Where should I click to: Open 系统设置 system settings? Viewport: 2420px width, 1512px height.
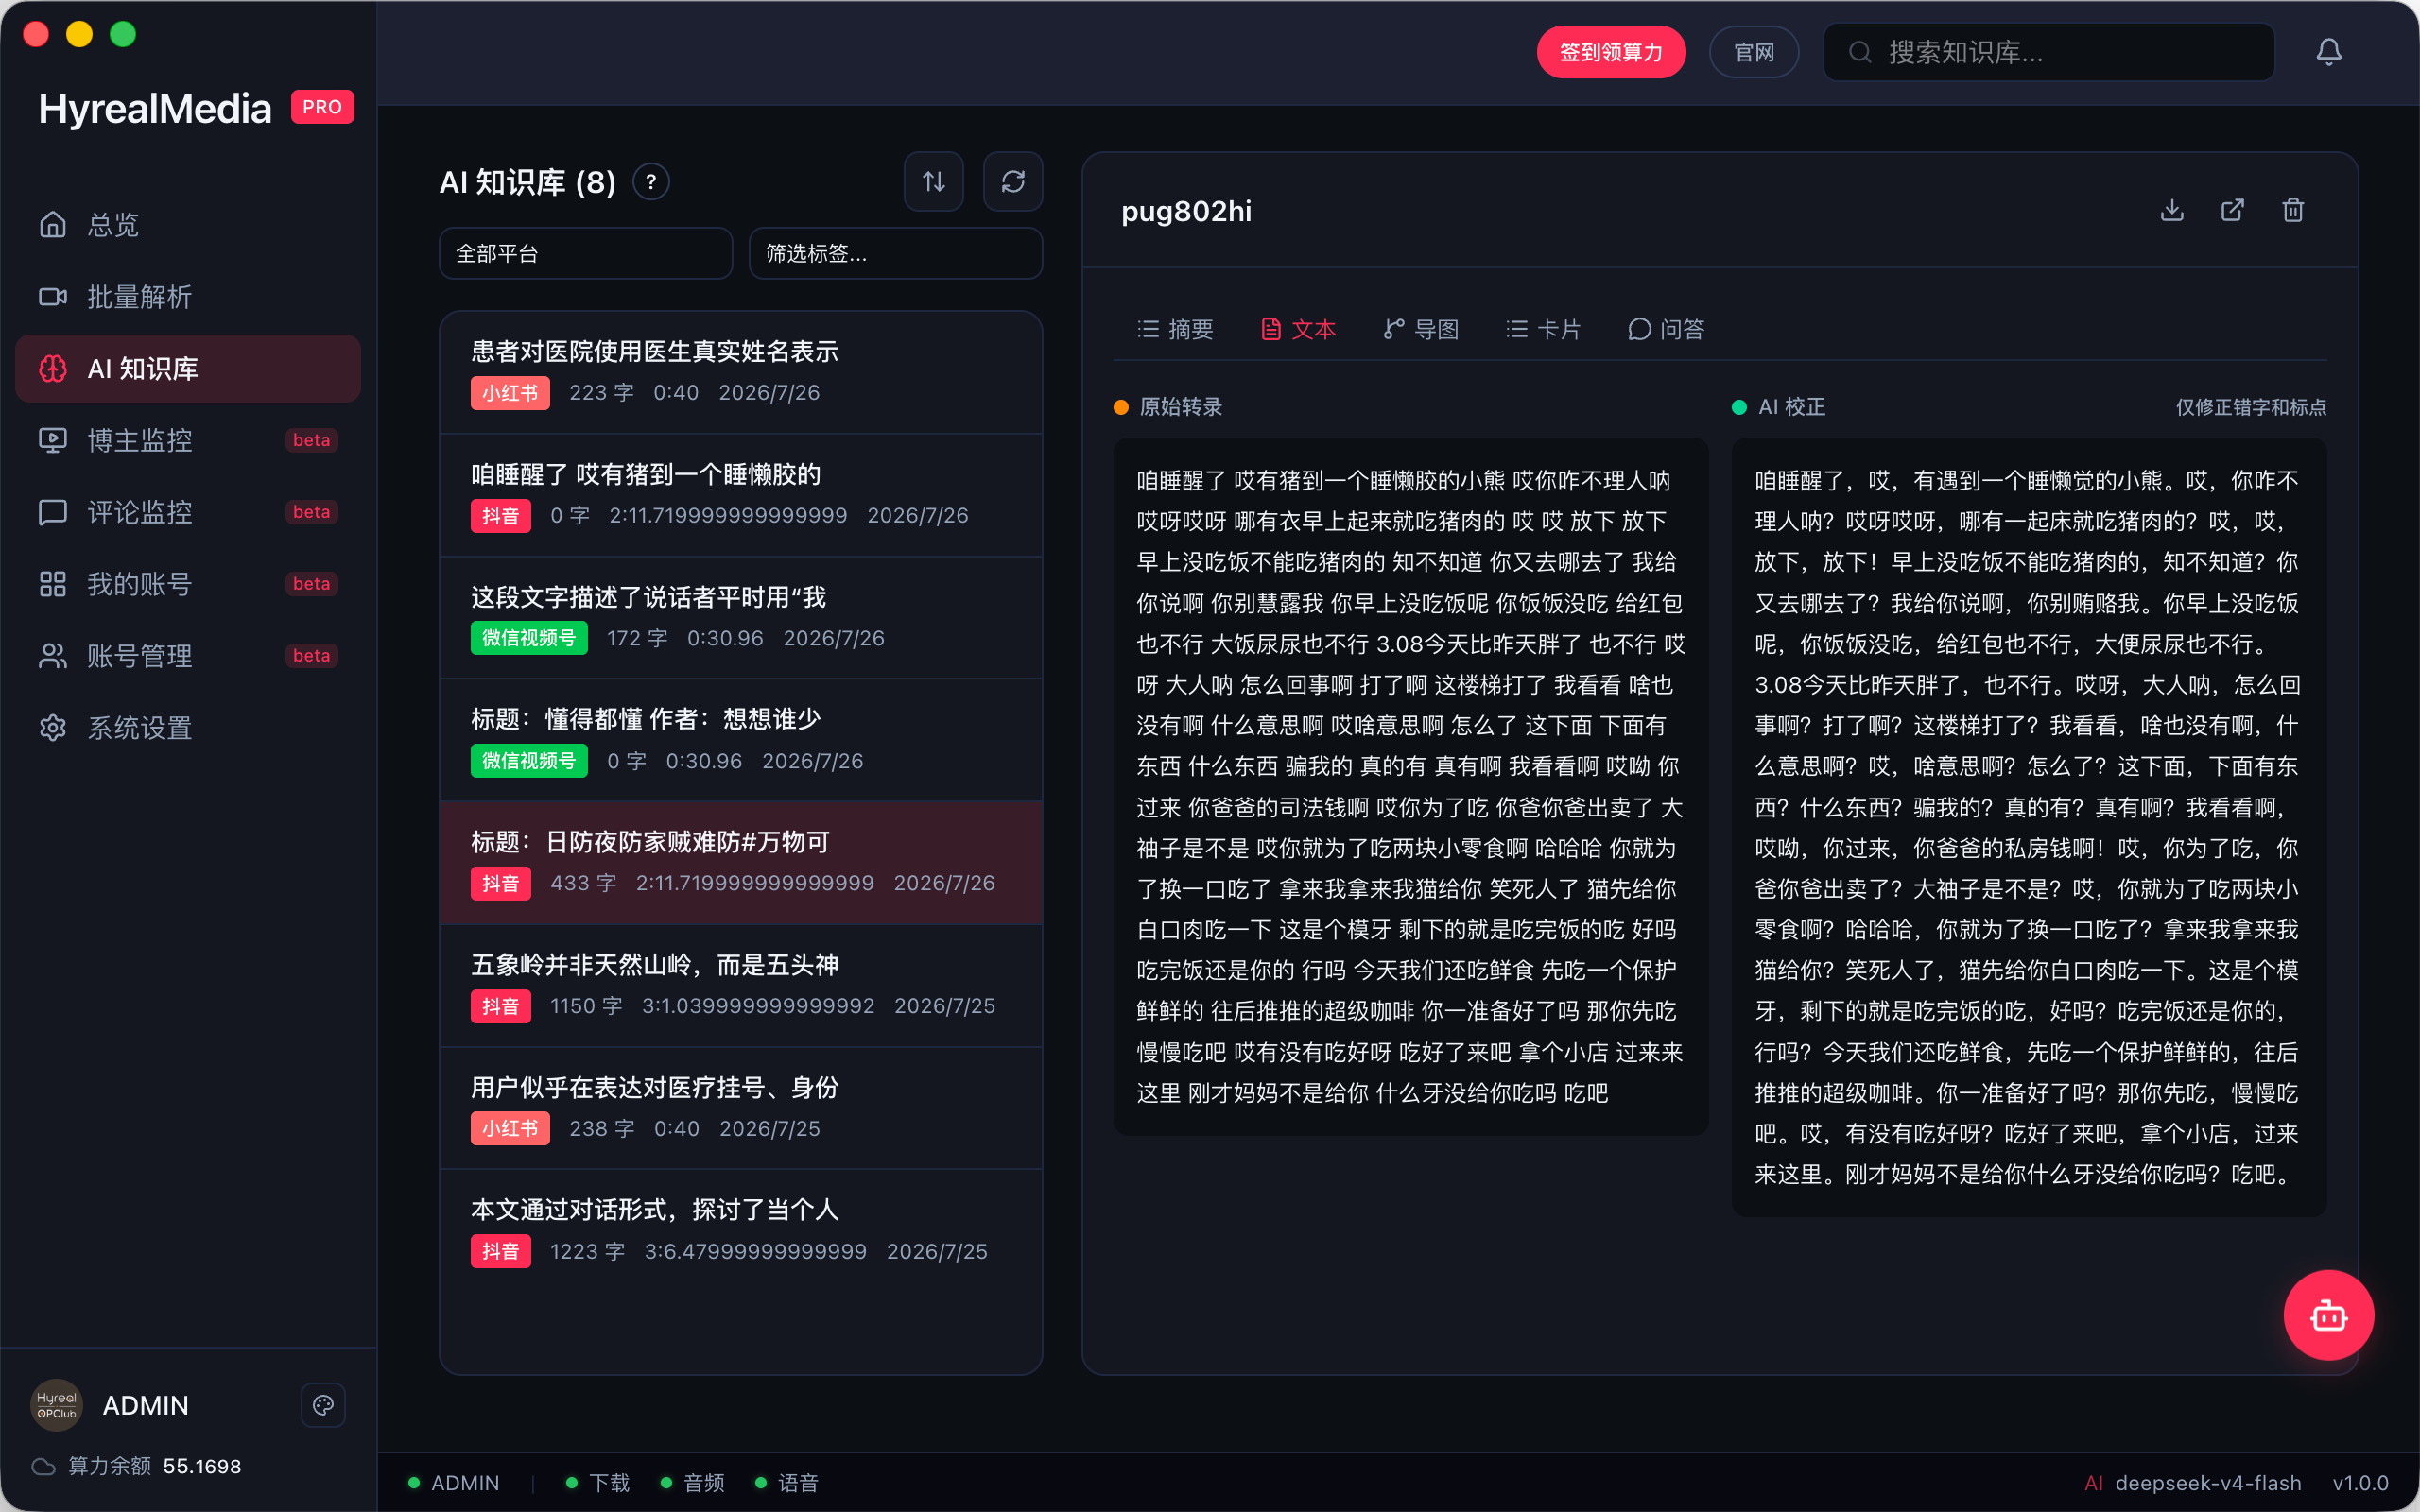coord(188,728)
